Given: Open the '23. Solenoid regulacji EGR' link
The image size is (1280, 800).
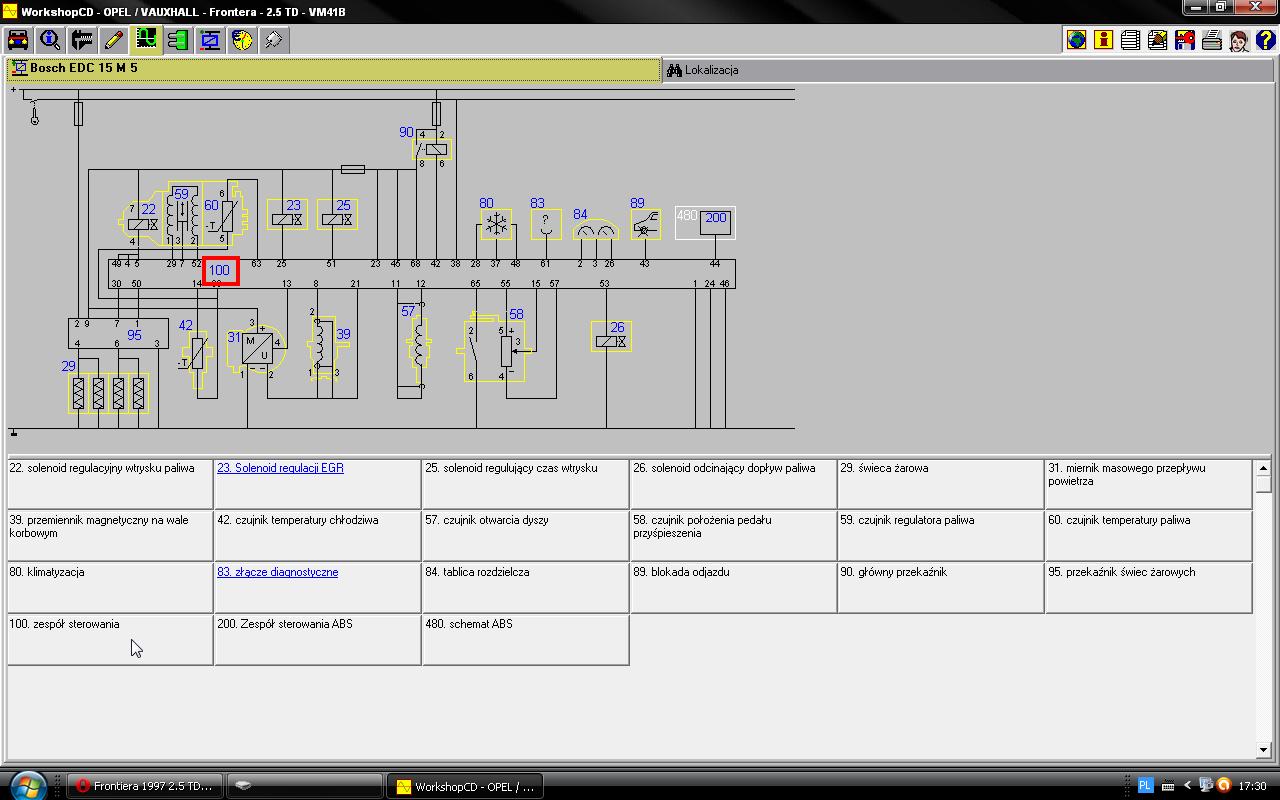Looking at the screenshot, I should click(x=280, y=468).
